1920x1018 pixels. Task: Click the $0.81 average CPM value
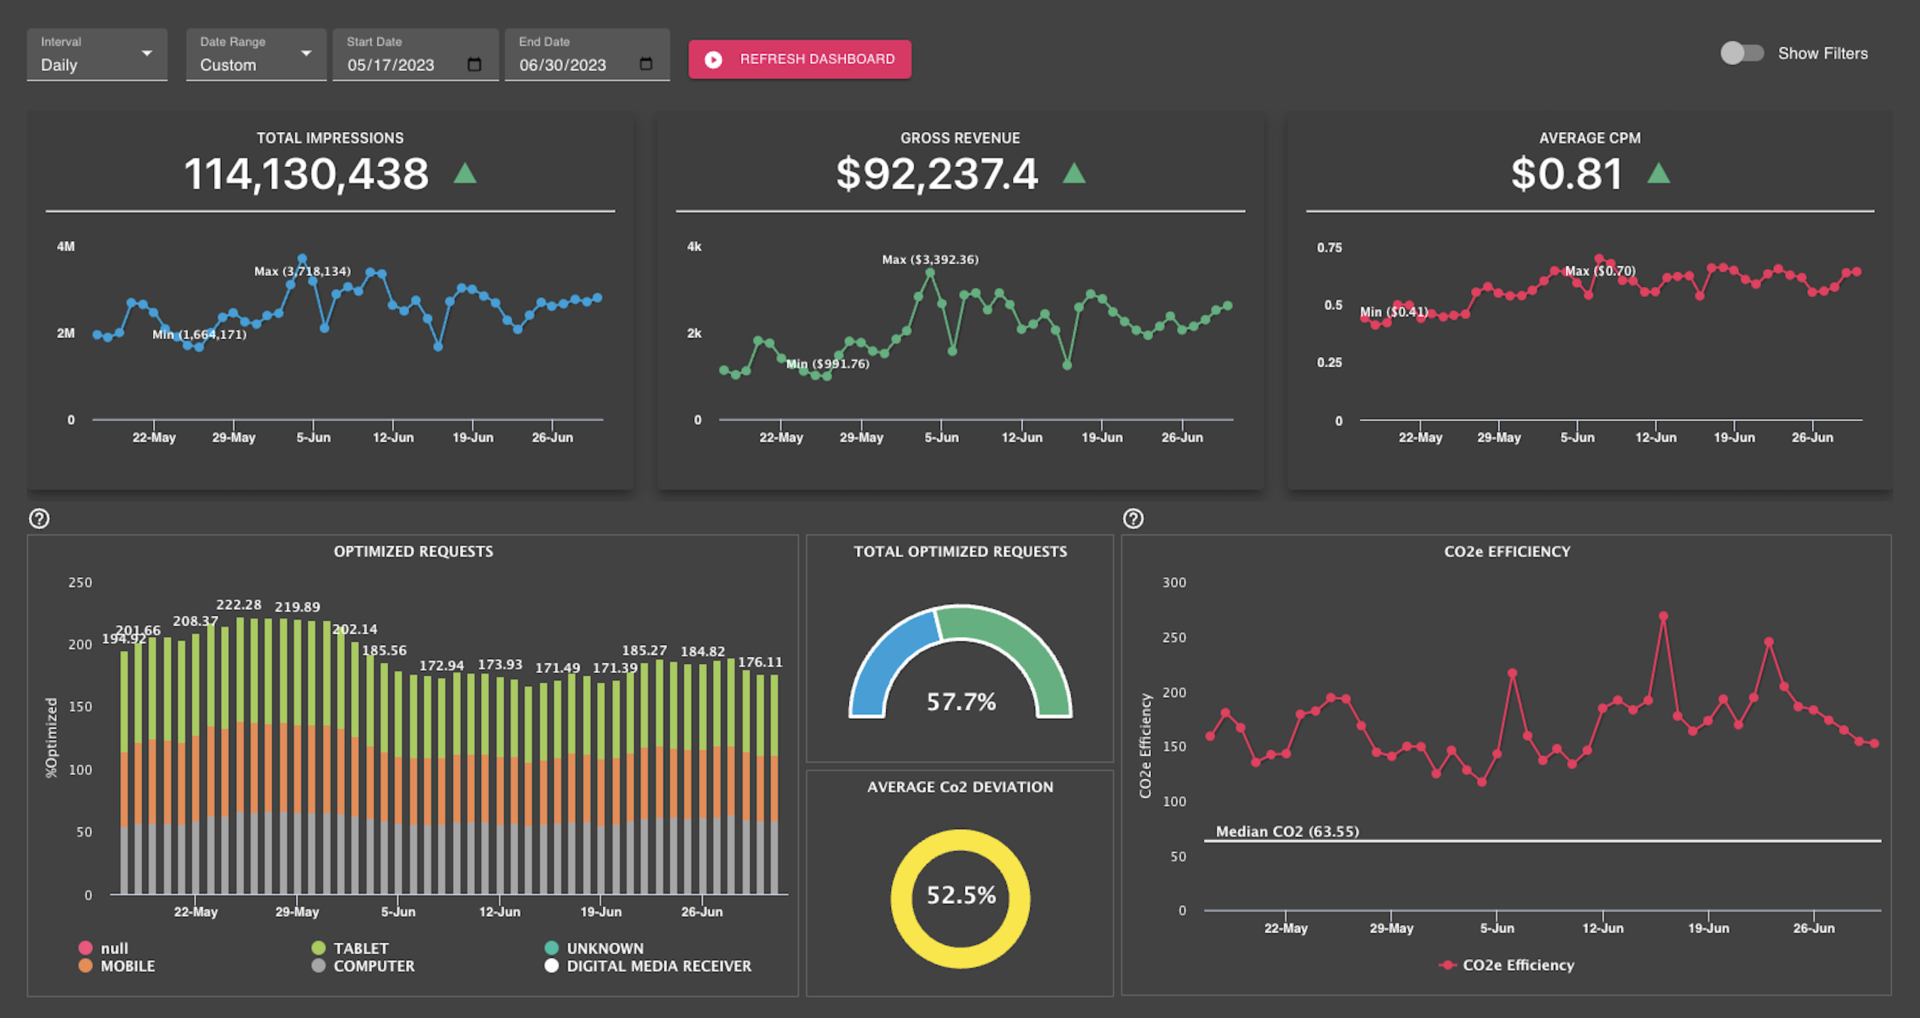point(1567,174)
